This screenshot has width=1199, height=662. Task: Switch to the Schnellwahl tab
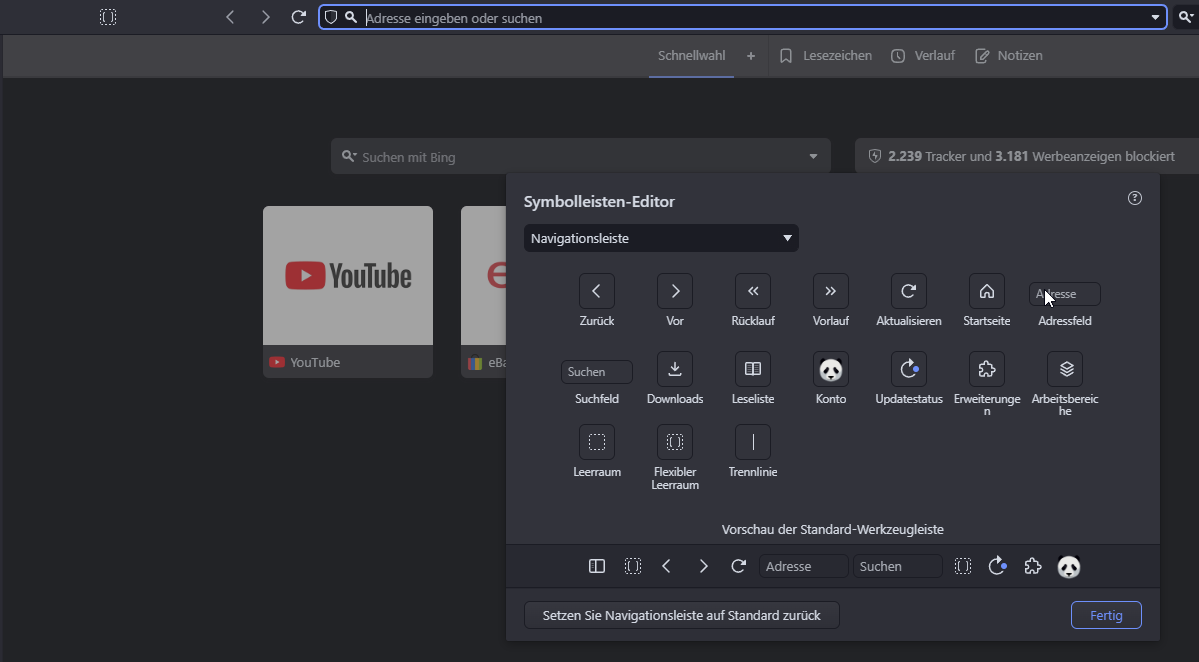[691, 56]
